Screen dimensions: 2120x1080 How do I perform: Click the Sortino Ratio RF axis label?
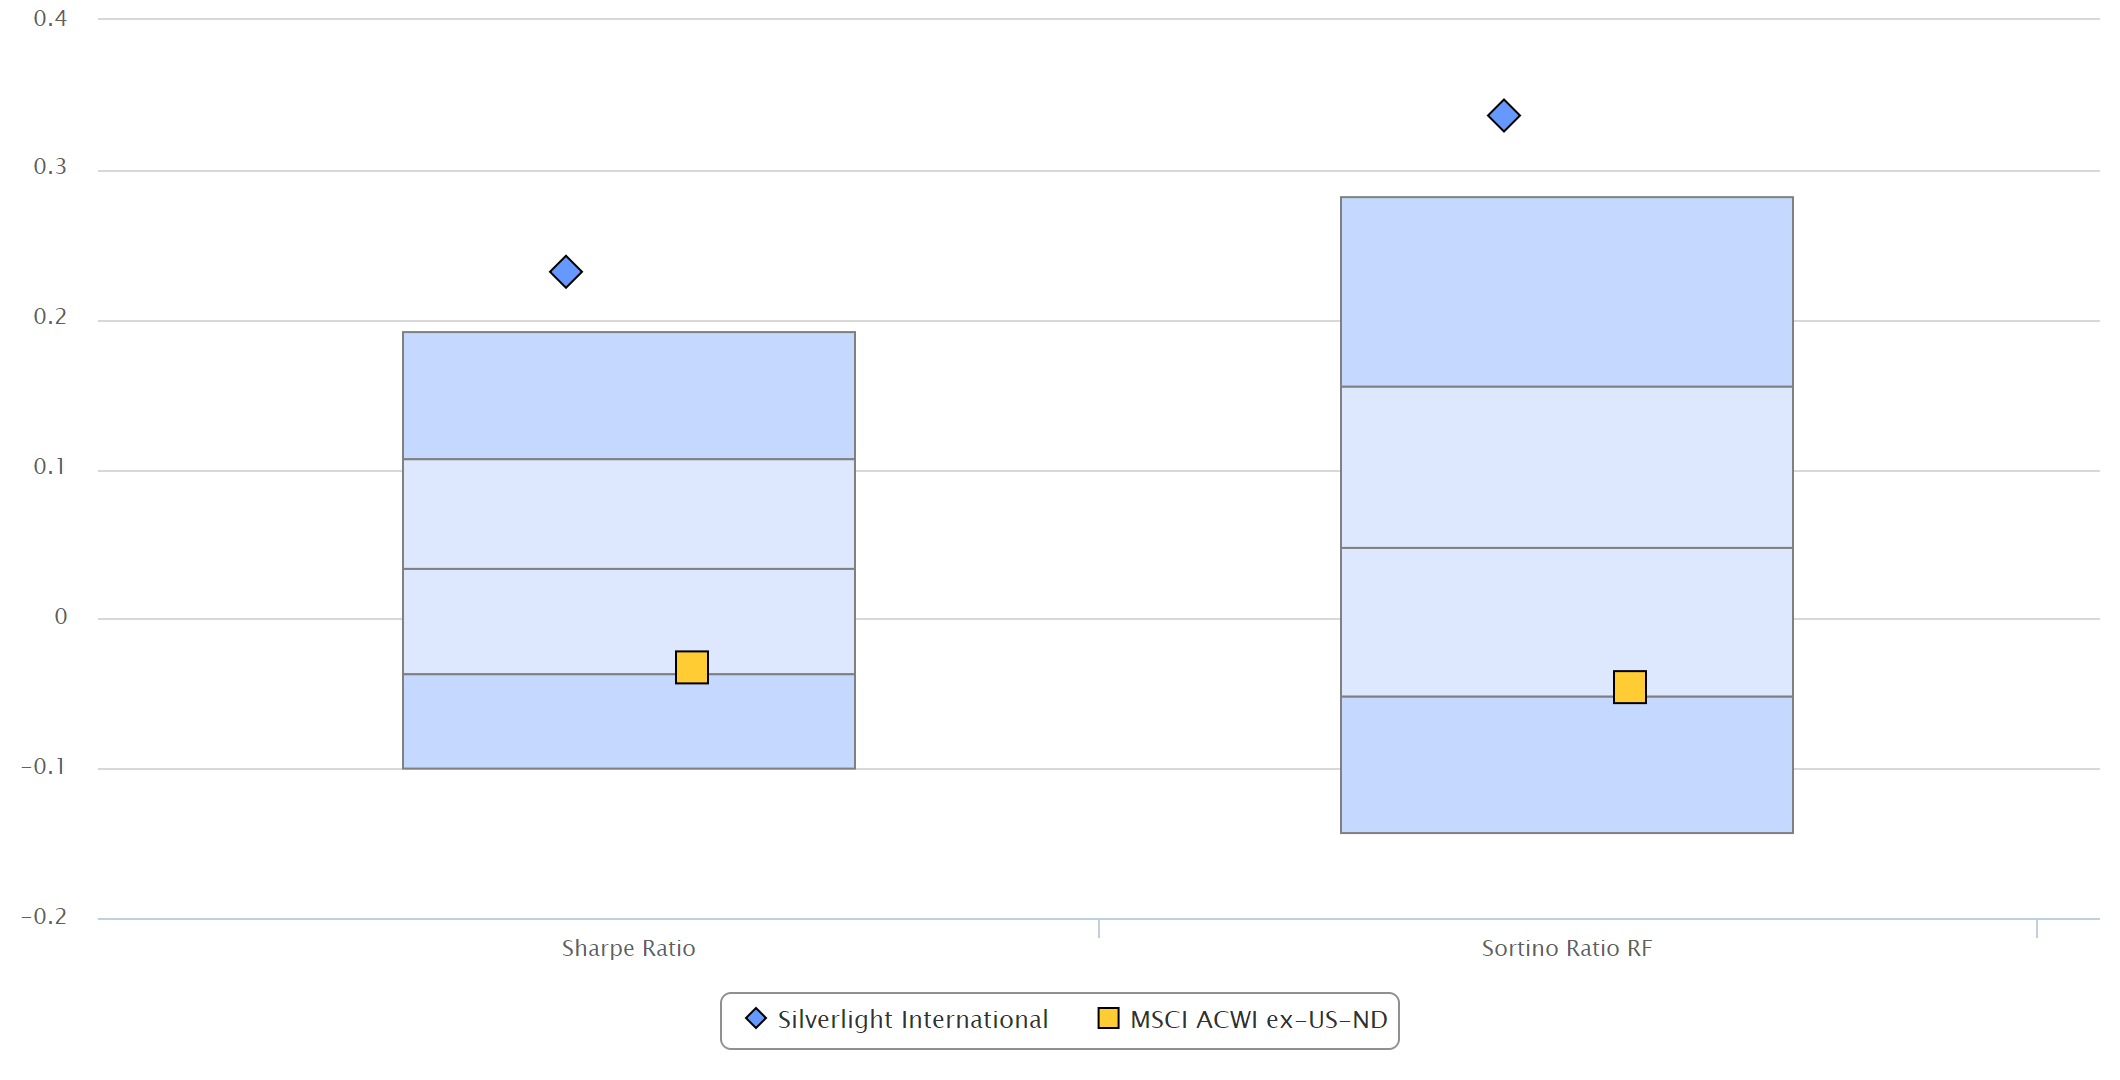coord(1567,948)
